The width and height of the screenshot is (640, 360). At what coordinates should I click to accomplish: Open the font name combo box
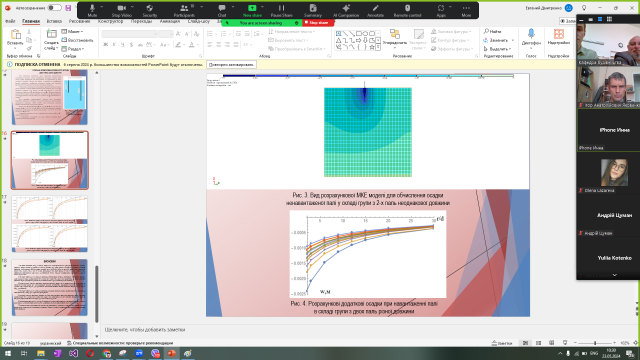click(129, 34)
